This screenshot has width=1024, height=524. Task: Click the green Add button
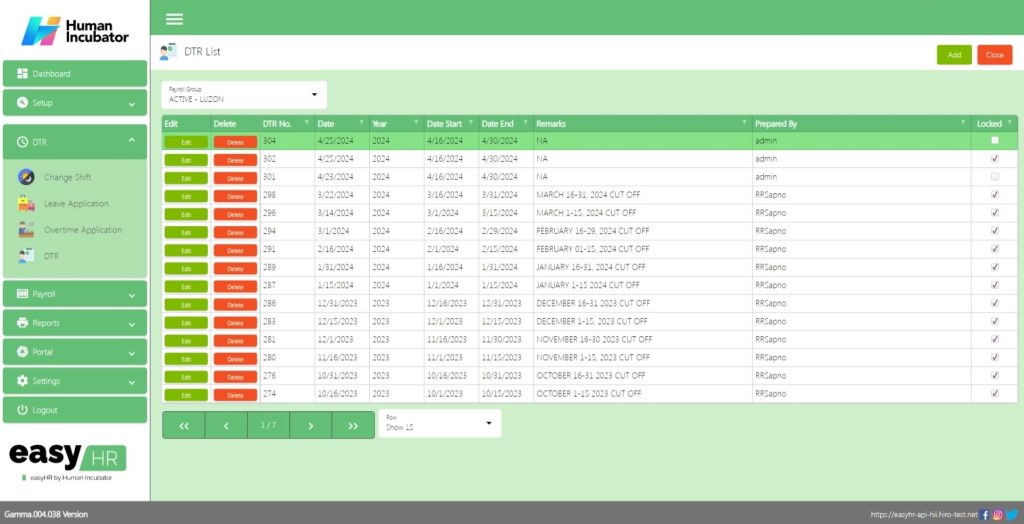(x=954, y=55)
